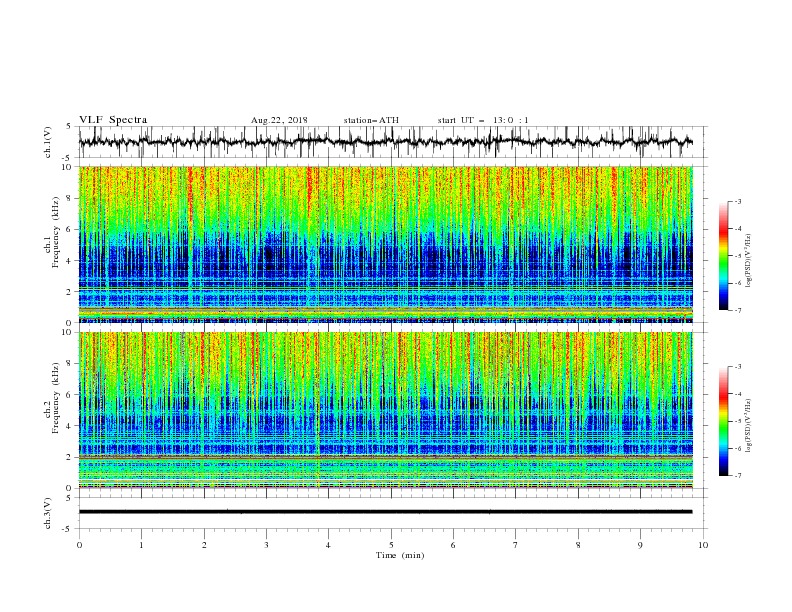792x612 pixels.
Task: Click the "ch.1(V)" axis label
Action: (x=48, y=142)
